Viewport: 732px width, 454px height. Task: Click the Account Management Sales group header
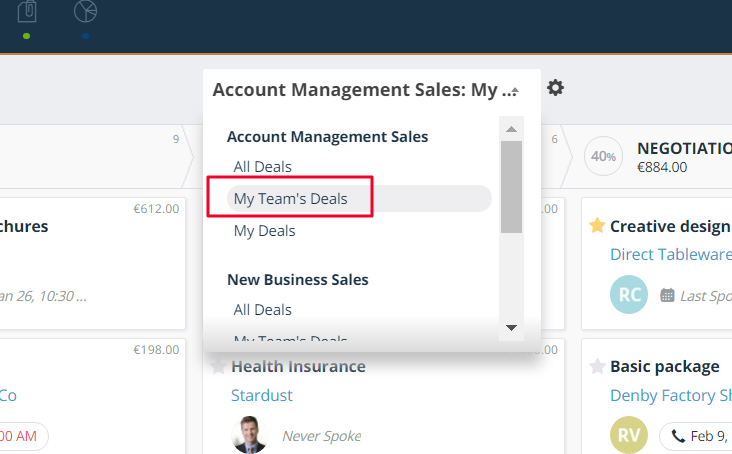(327, 137)
